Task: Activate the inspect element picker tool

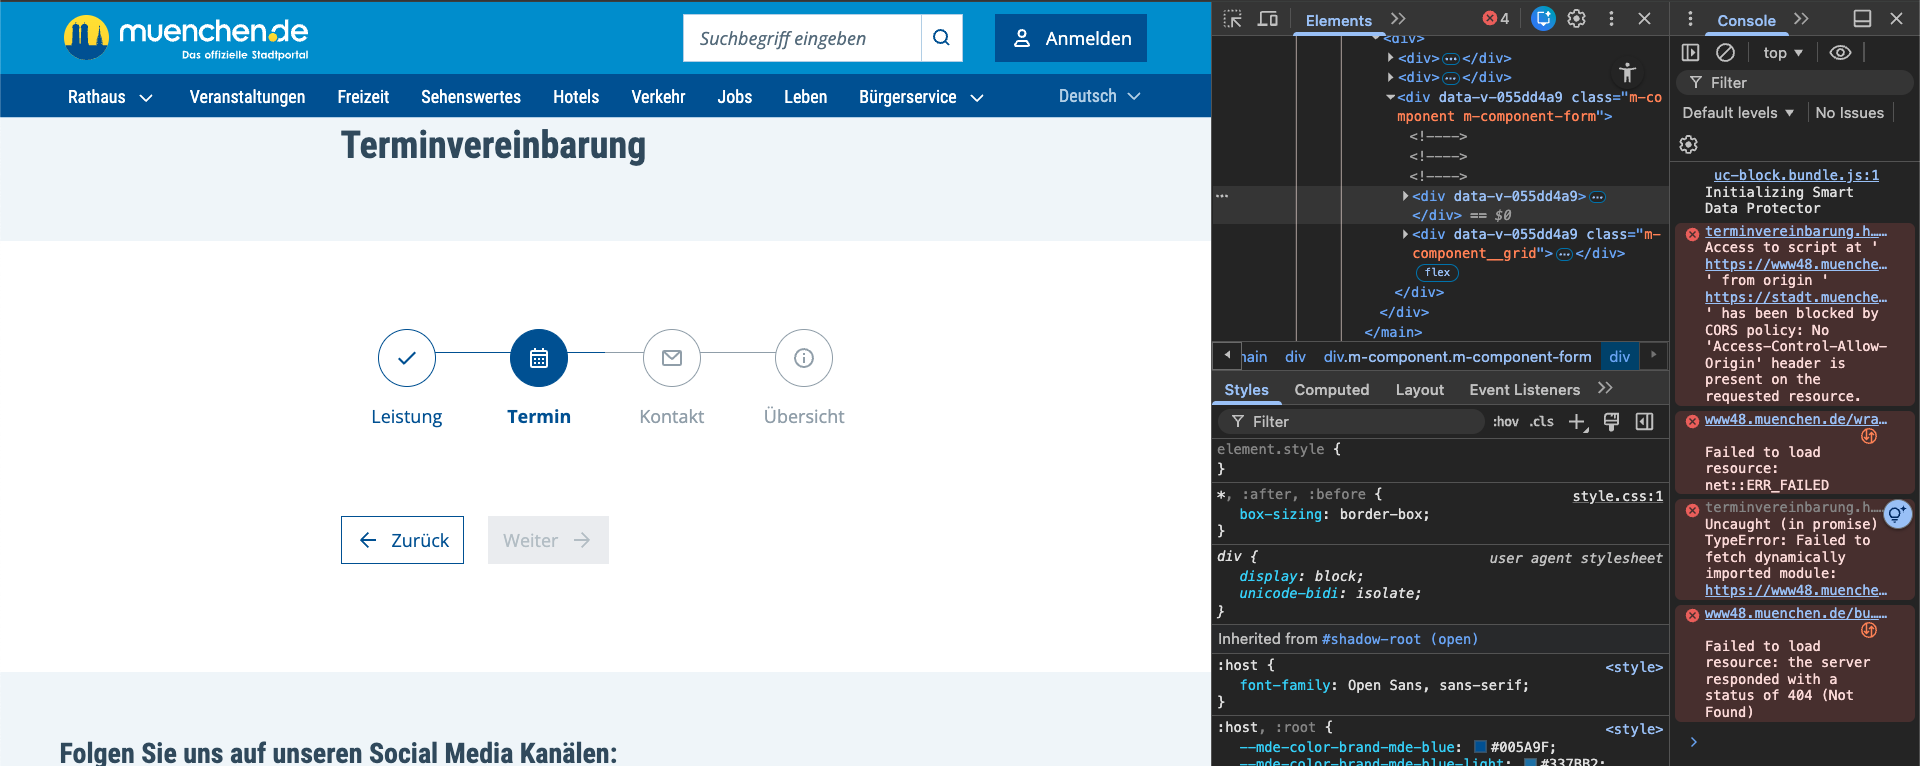Action: (1232, 19)
